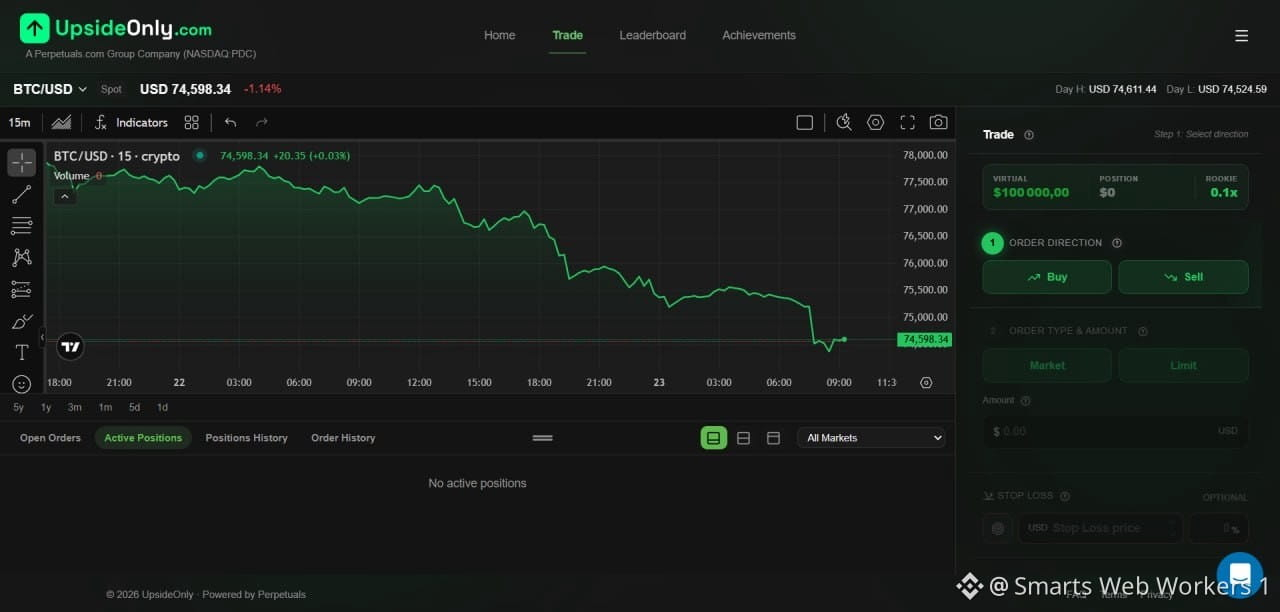
Task: Take a chart snapshot with camera icon
Action: (x=938, y=122)
